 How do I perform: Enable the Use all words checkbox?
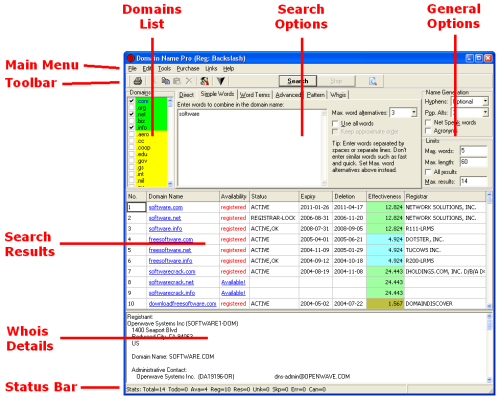pyautogui.click(x=335, y=124)
